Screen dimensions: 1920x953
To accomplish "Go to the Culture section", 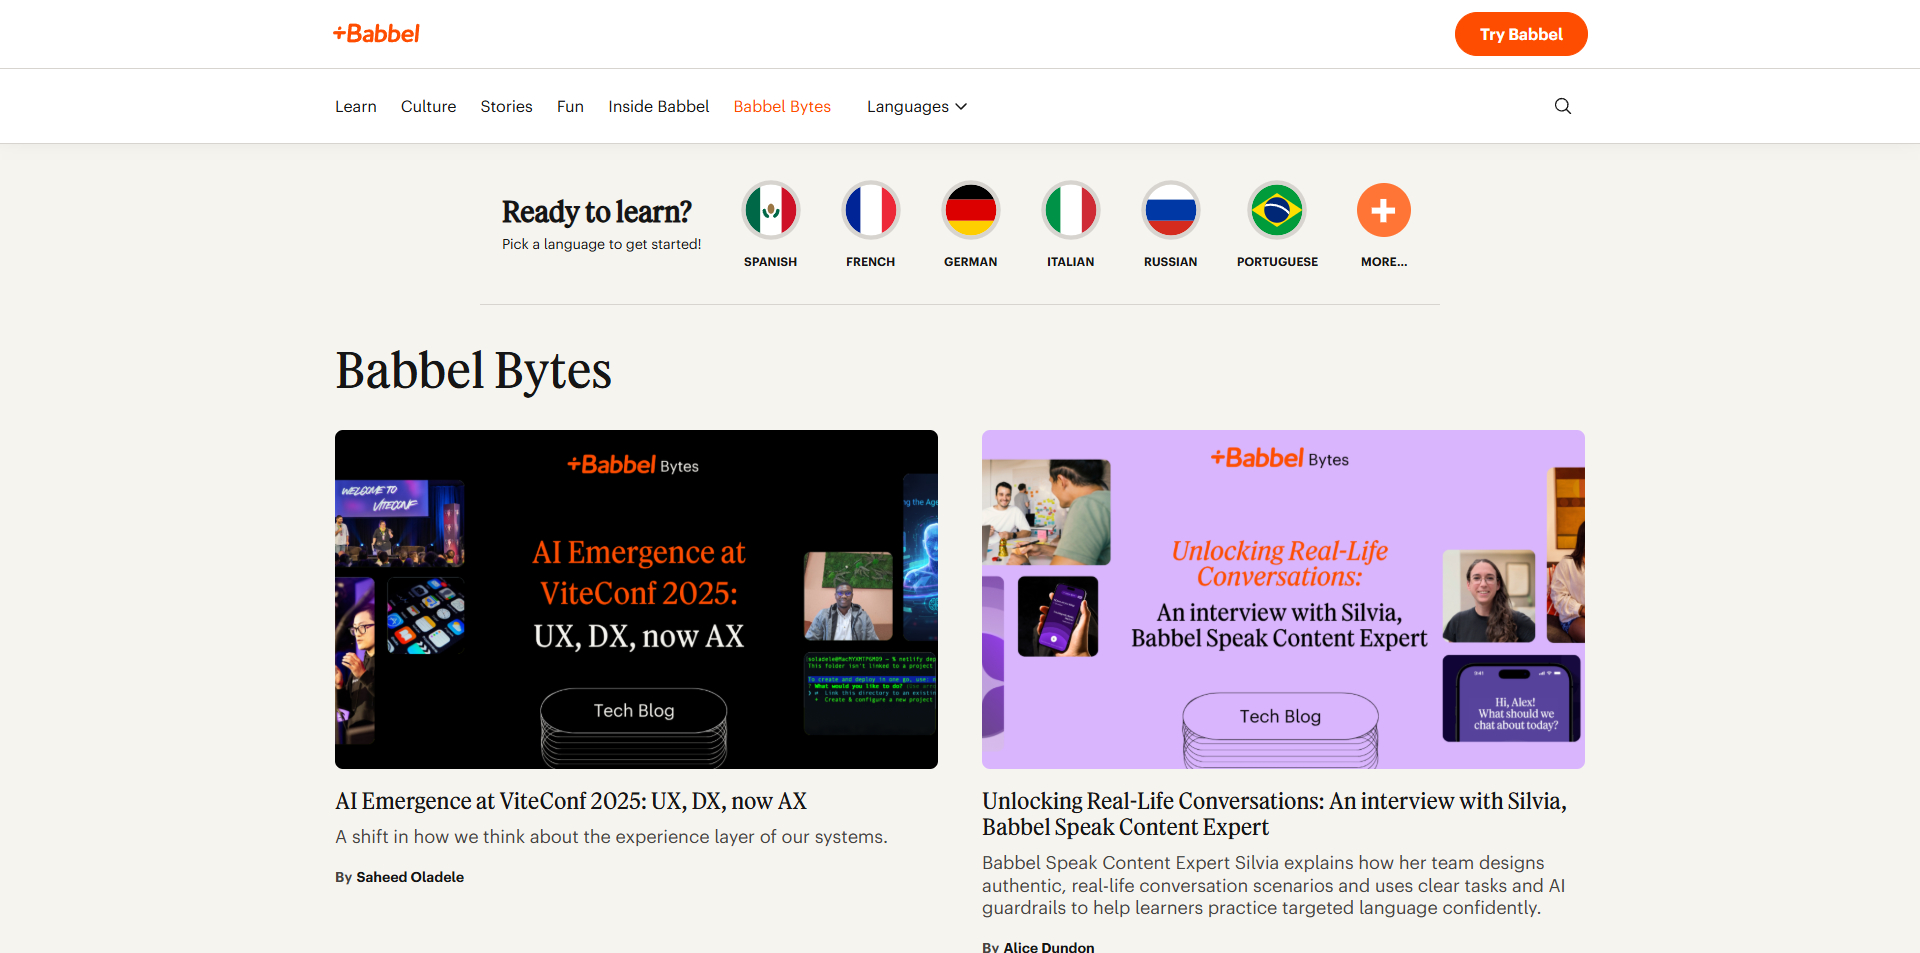I will point(429,106).
